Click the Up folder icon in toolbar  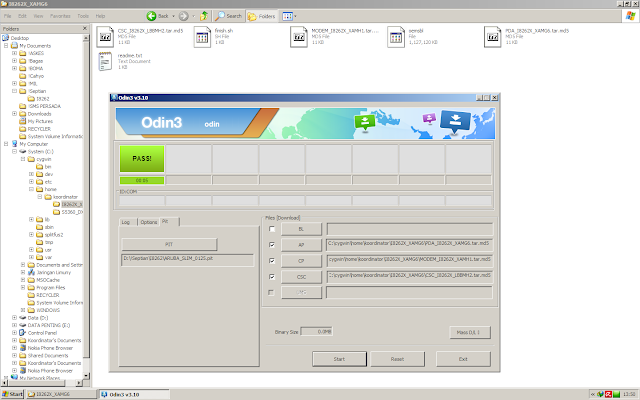tap(204, 16)
